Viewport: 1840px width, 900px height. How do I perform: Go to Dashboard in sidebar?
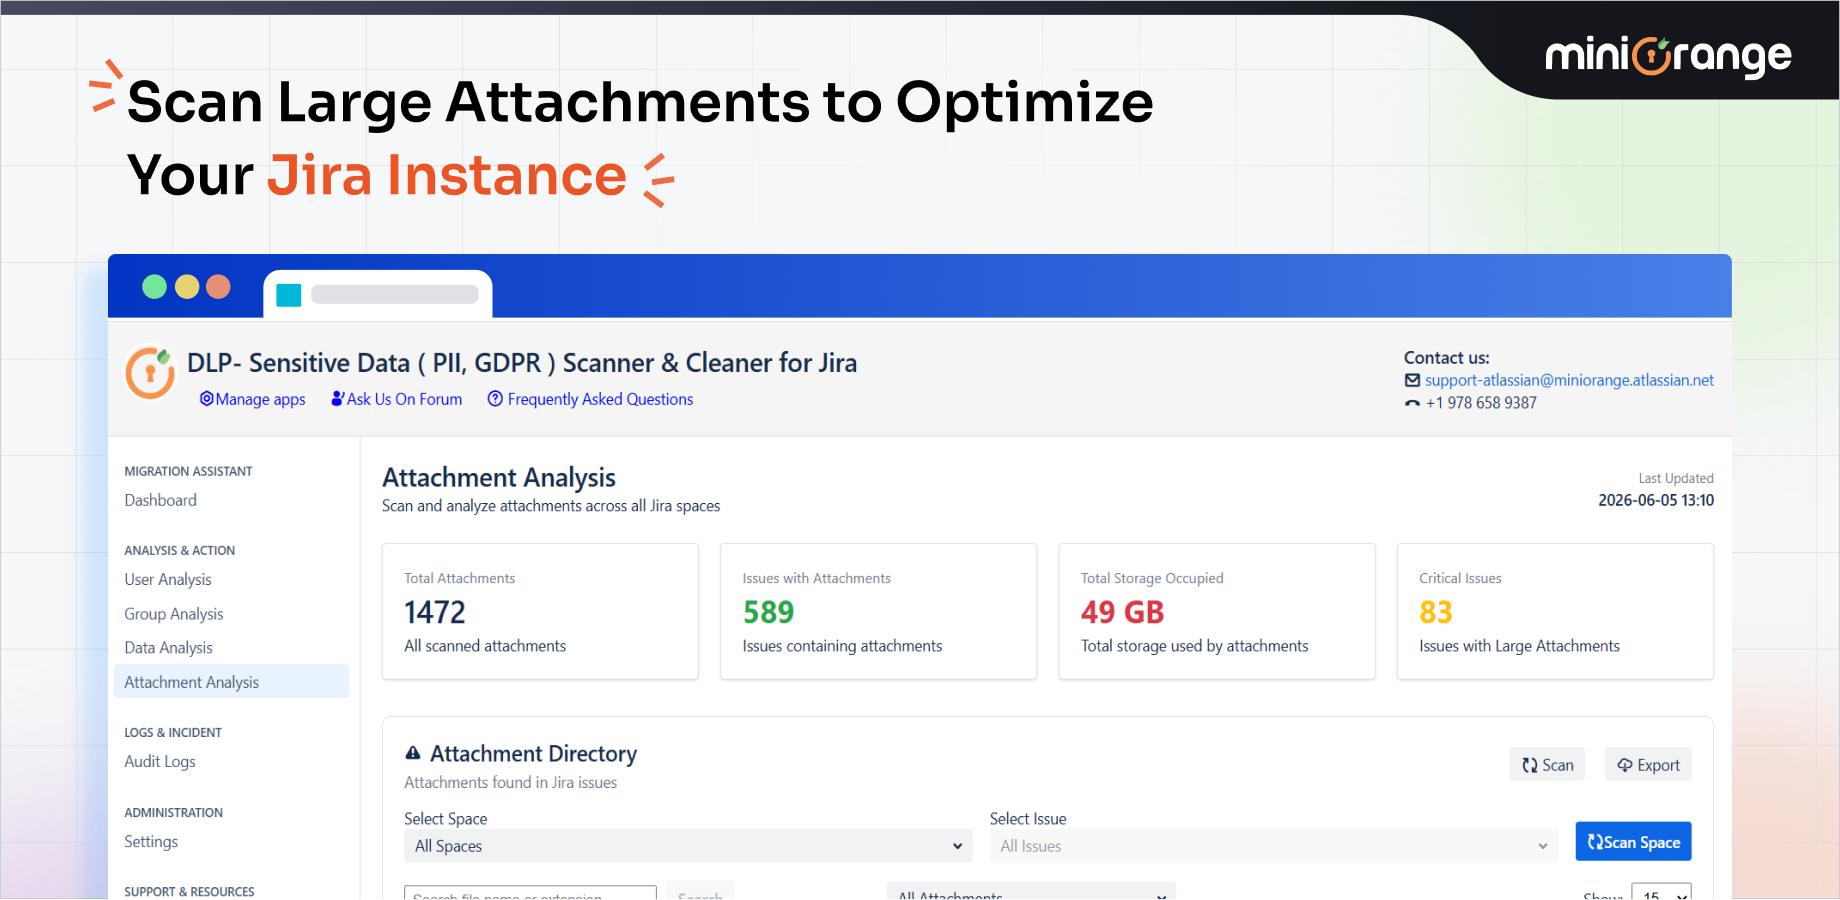click(160, 500)
